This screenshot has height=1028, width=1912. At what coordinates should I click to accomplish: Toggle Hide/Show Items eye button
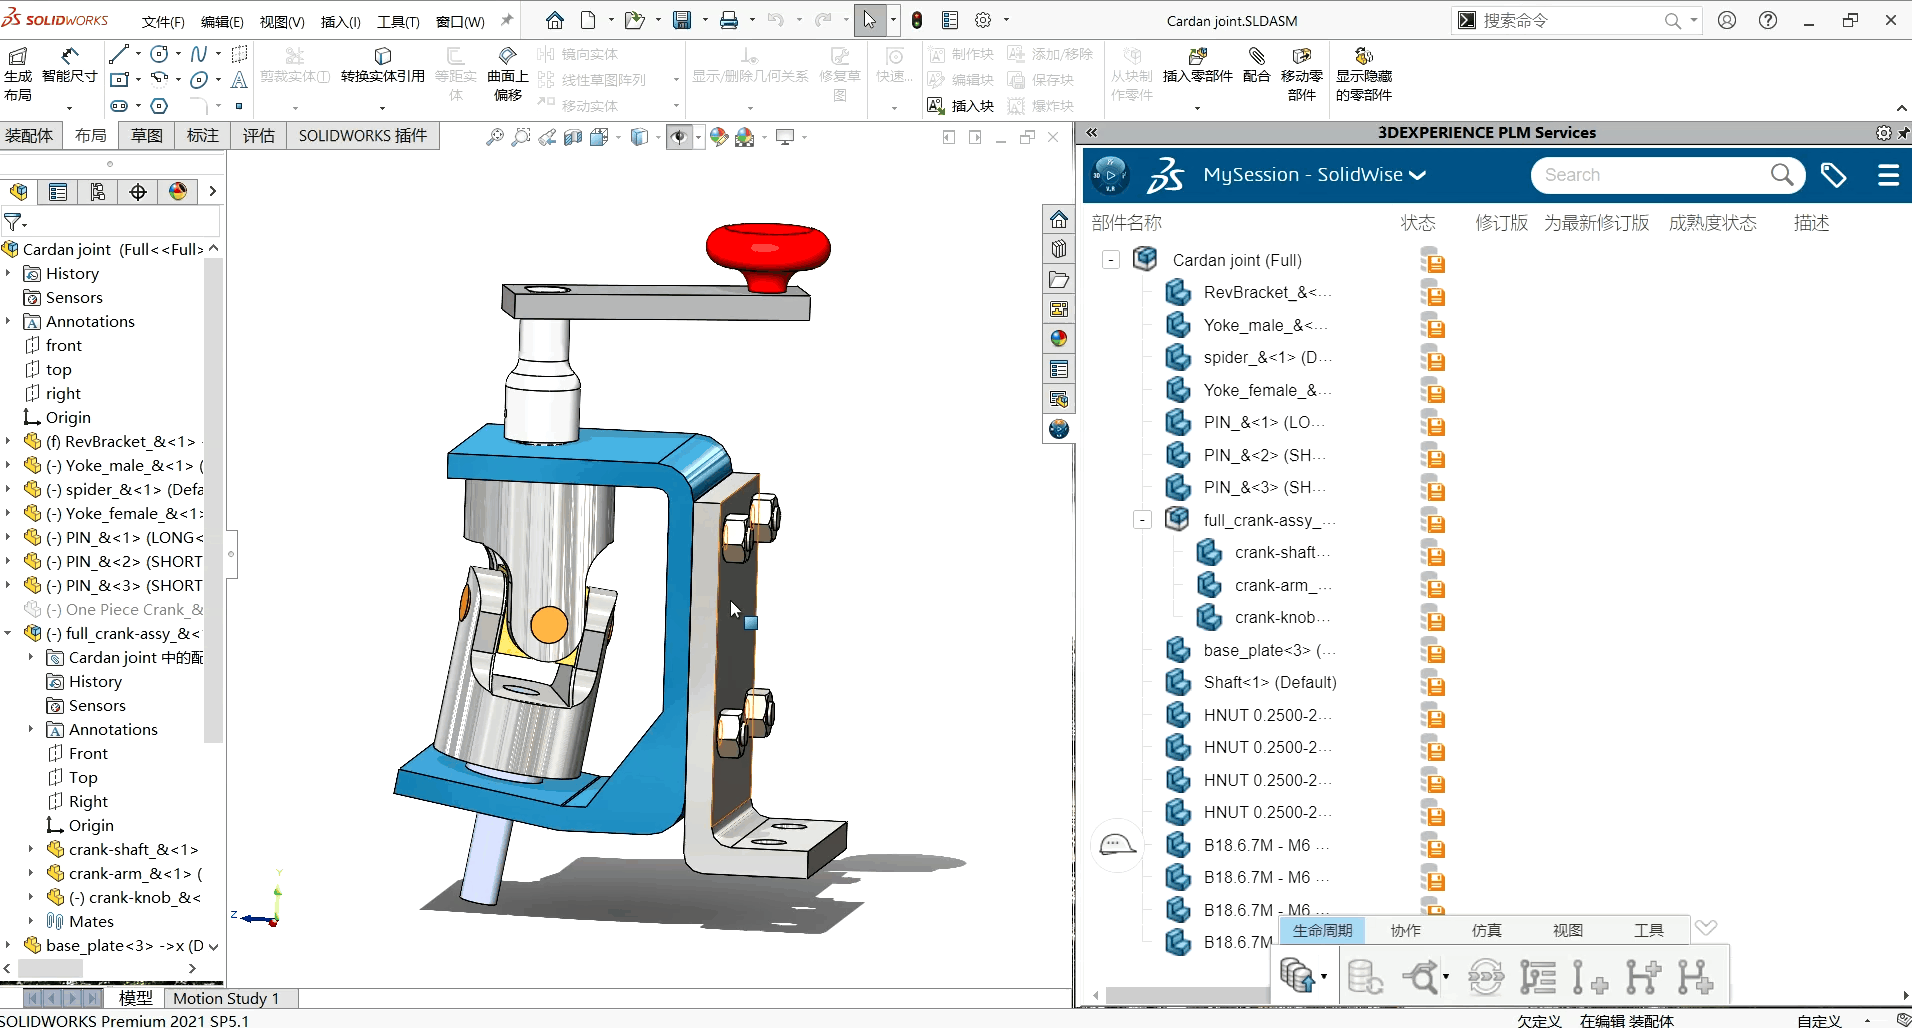(679, 137)
